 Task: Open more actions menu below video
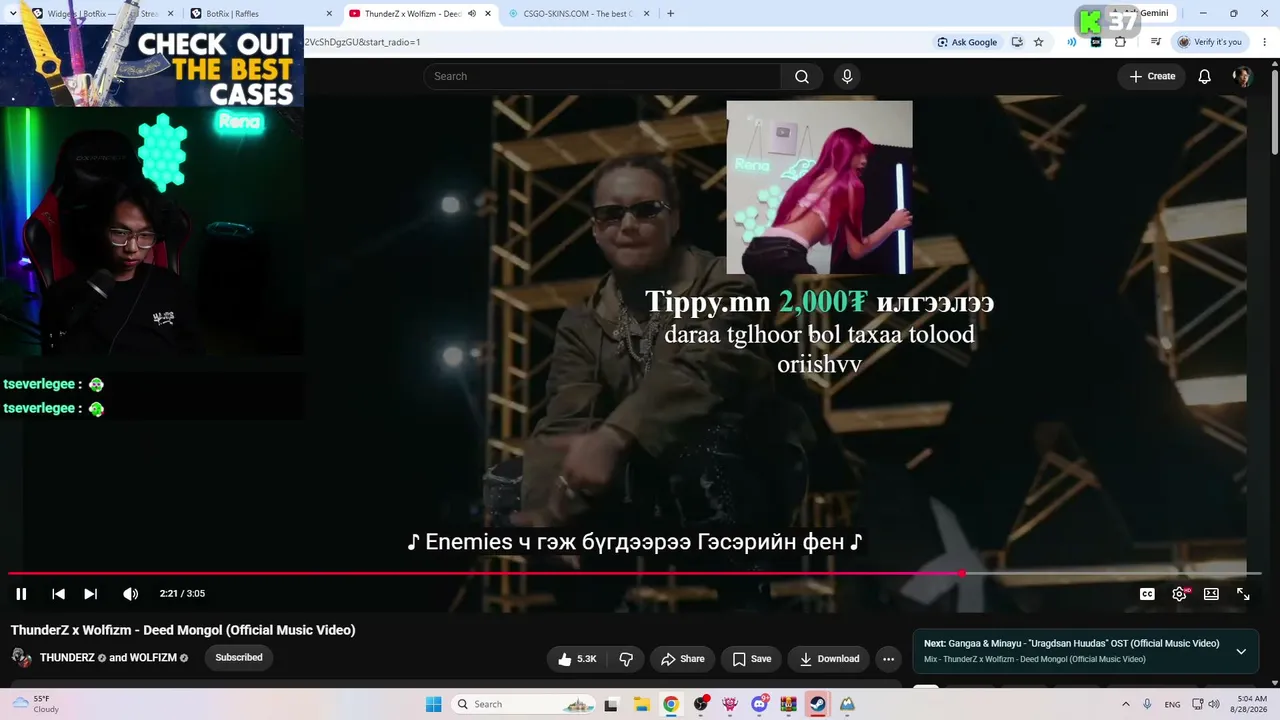click(888, 659)
